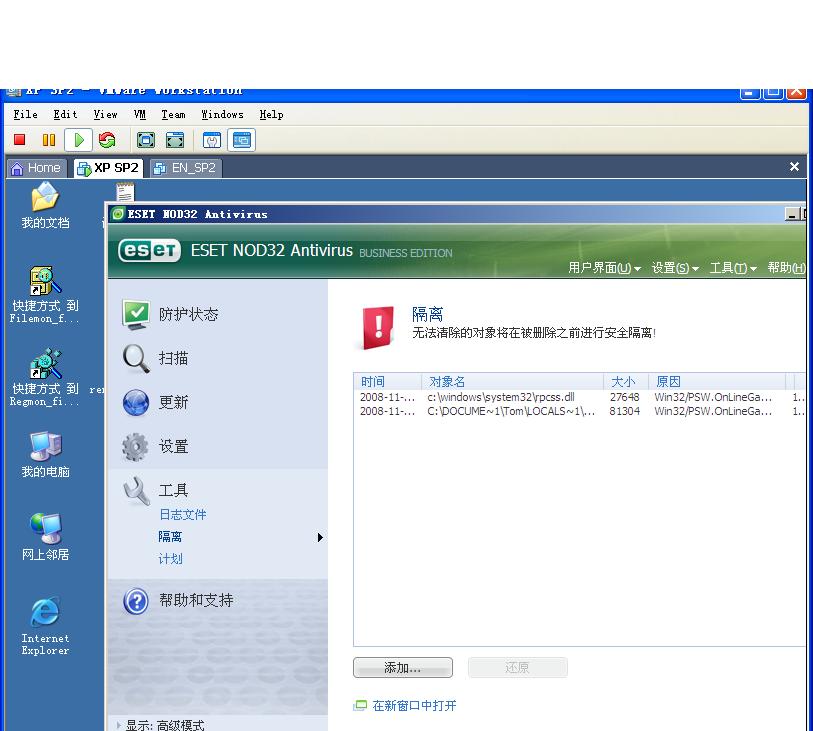The image size is (813, 731).
Task: Select the 我的文档 desktop icon
Action: point(45,205)
